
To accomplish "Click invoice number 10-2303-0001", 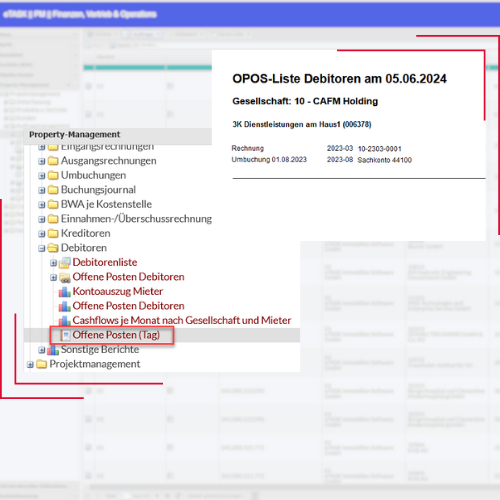I will (380, 149).
